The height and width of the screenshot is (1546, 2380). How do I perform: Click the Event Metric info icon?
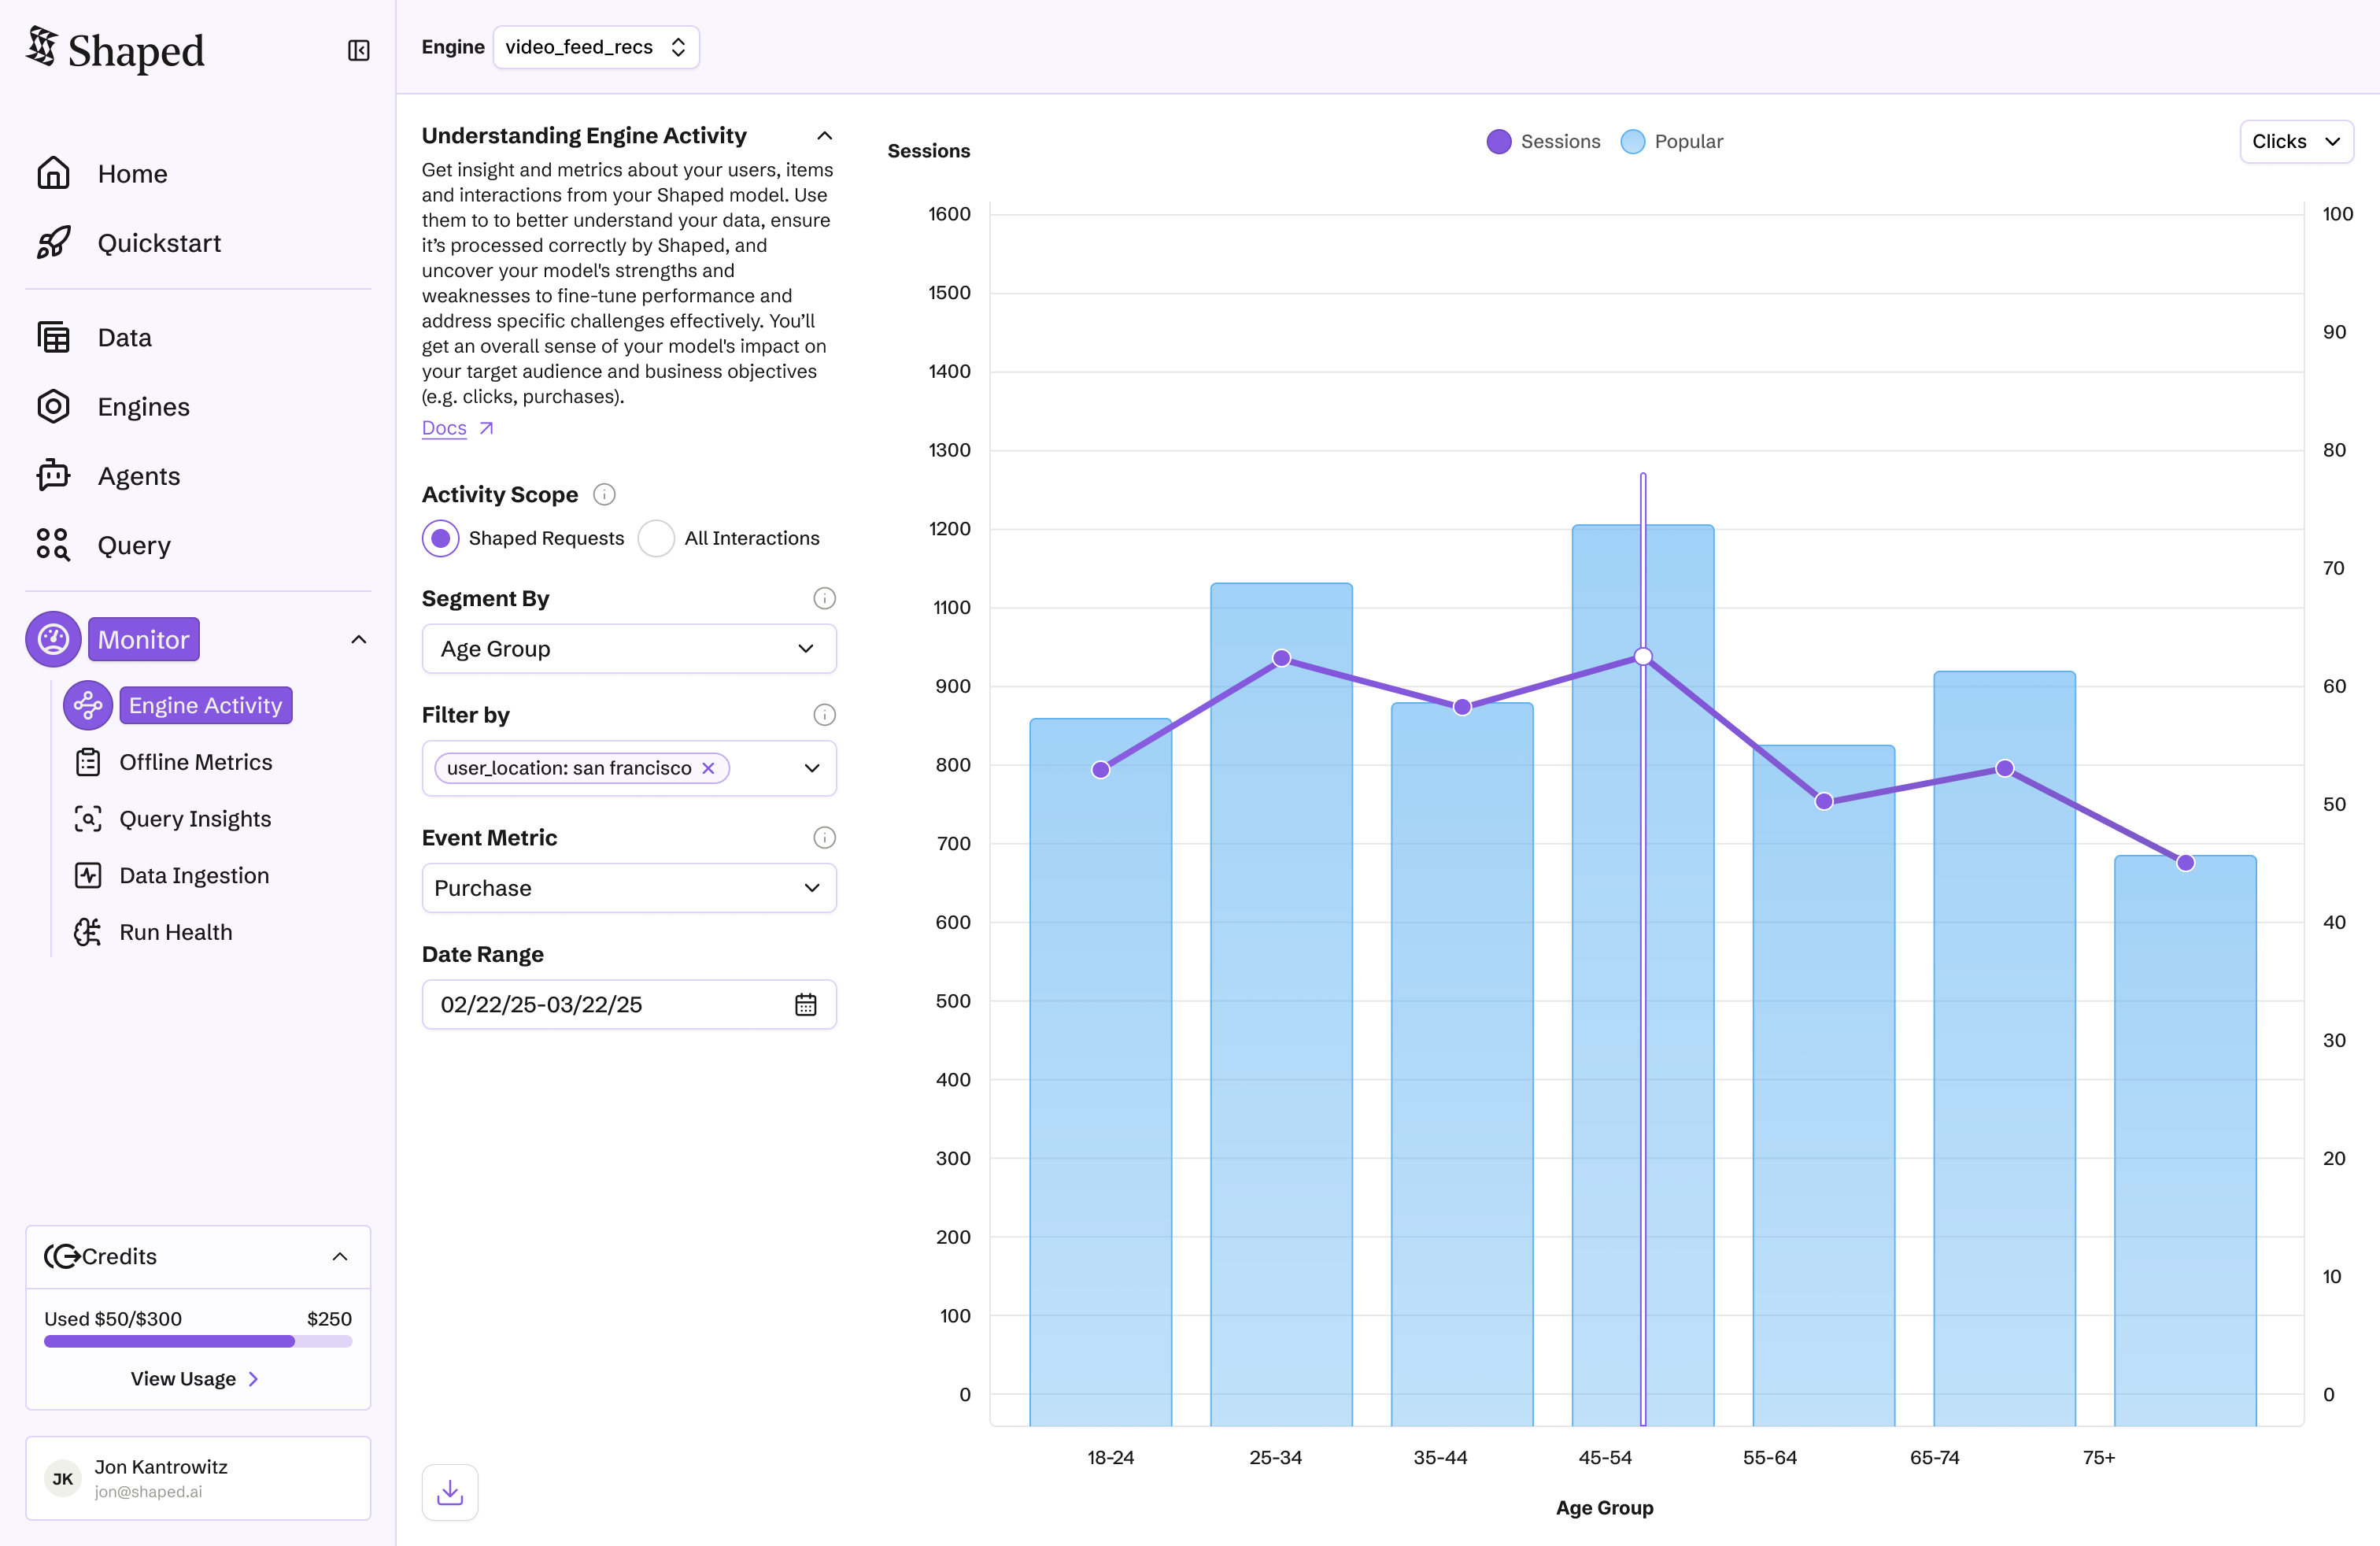824,837
